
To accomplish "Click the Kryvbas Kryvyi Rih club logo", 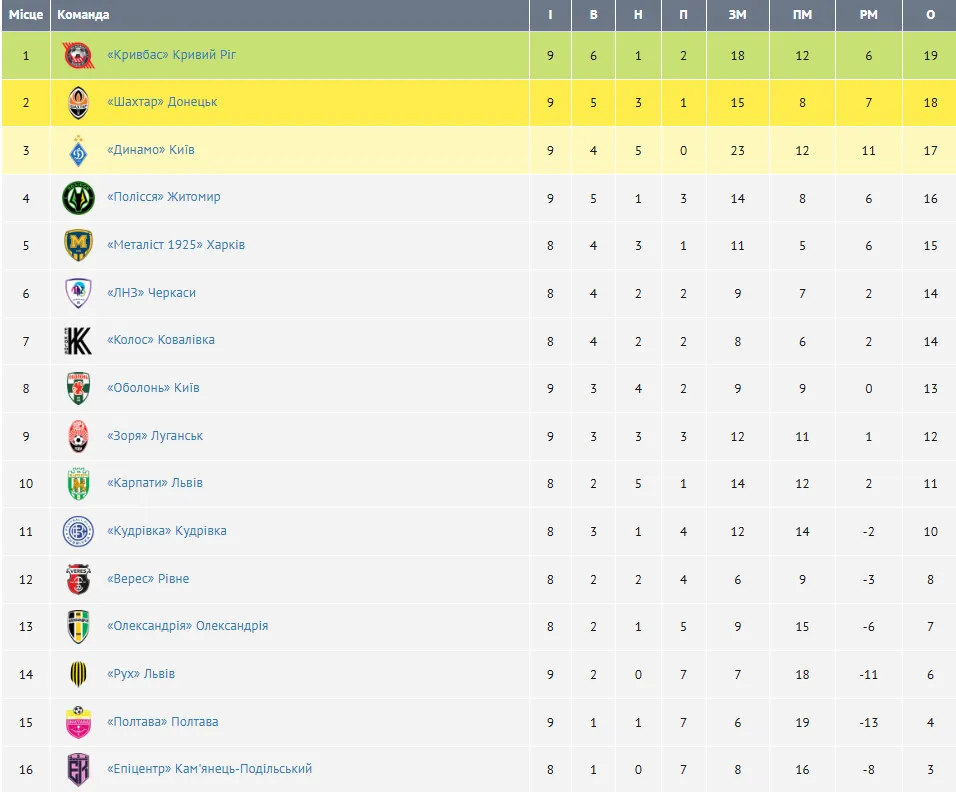I will tap(78, 56).
